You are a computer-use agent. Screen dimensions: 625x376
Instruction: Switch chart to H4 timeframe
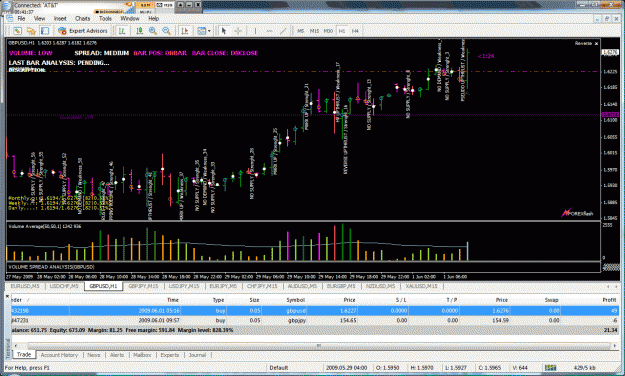[x=355, y=31]
